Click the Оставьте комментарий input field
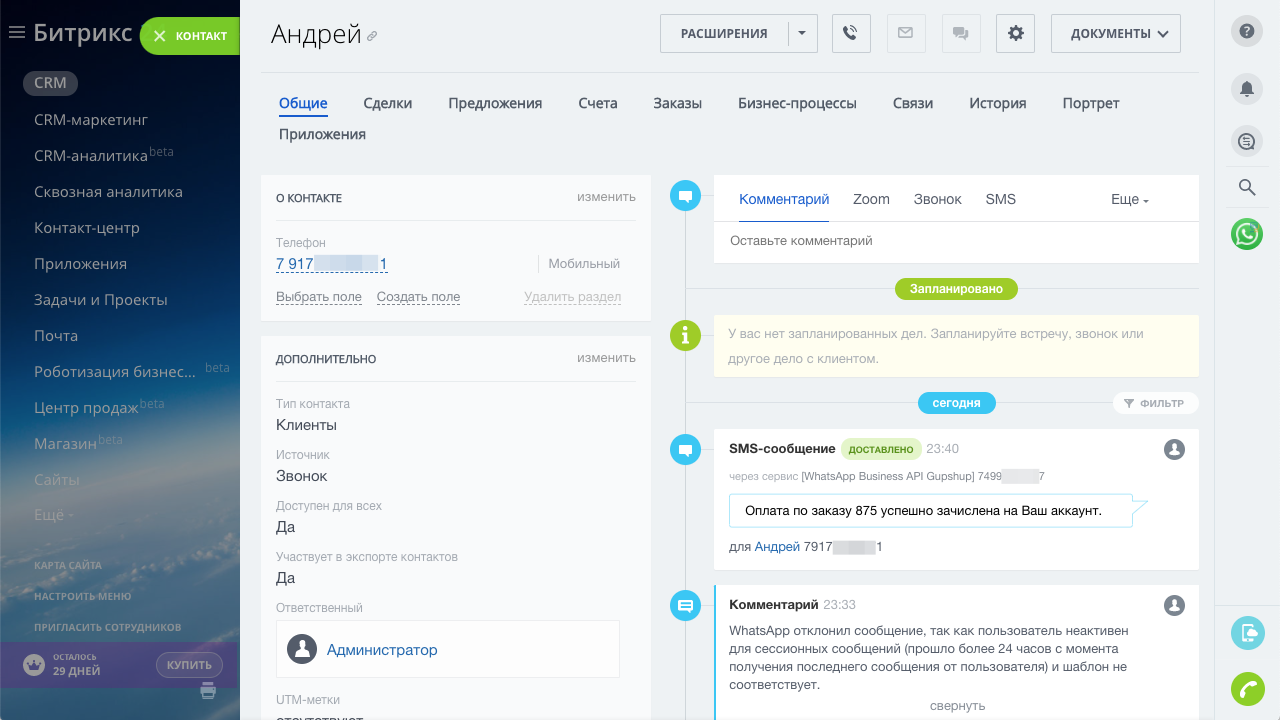Image resolution: width=1280 pixels, height=720 pixels. click(956, 241)
